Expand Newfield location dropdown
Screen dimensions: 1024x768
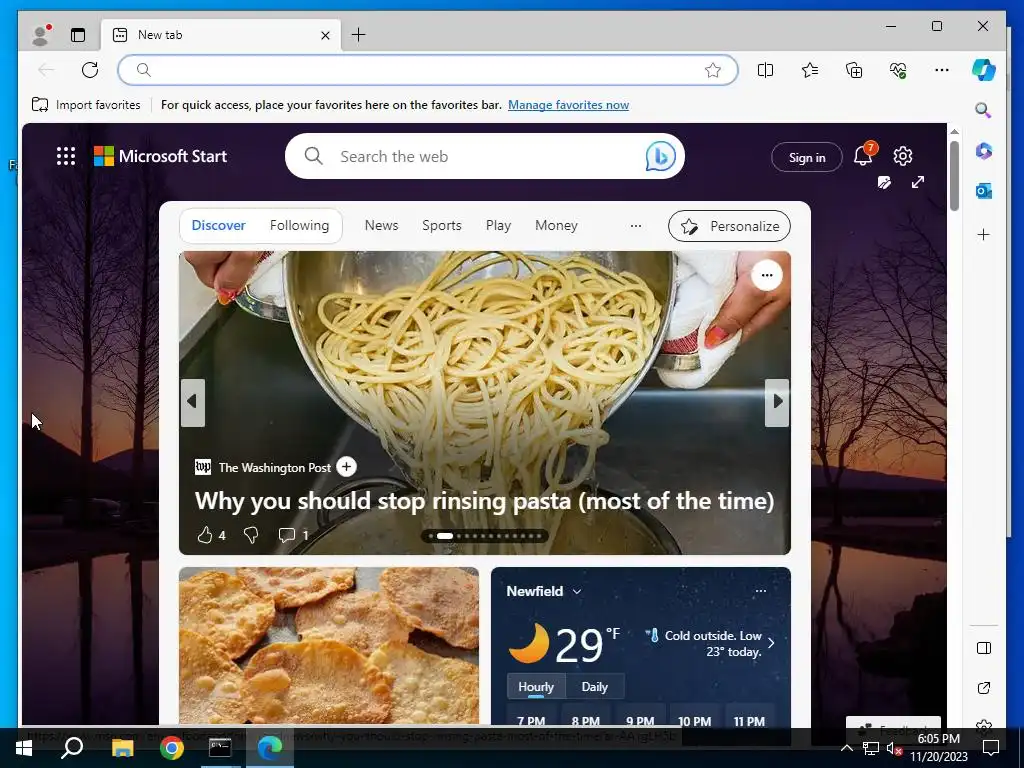(577, 592)
